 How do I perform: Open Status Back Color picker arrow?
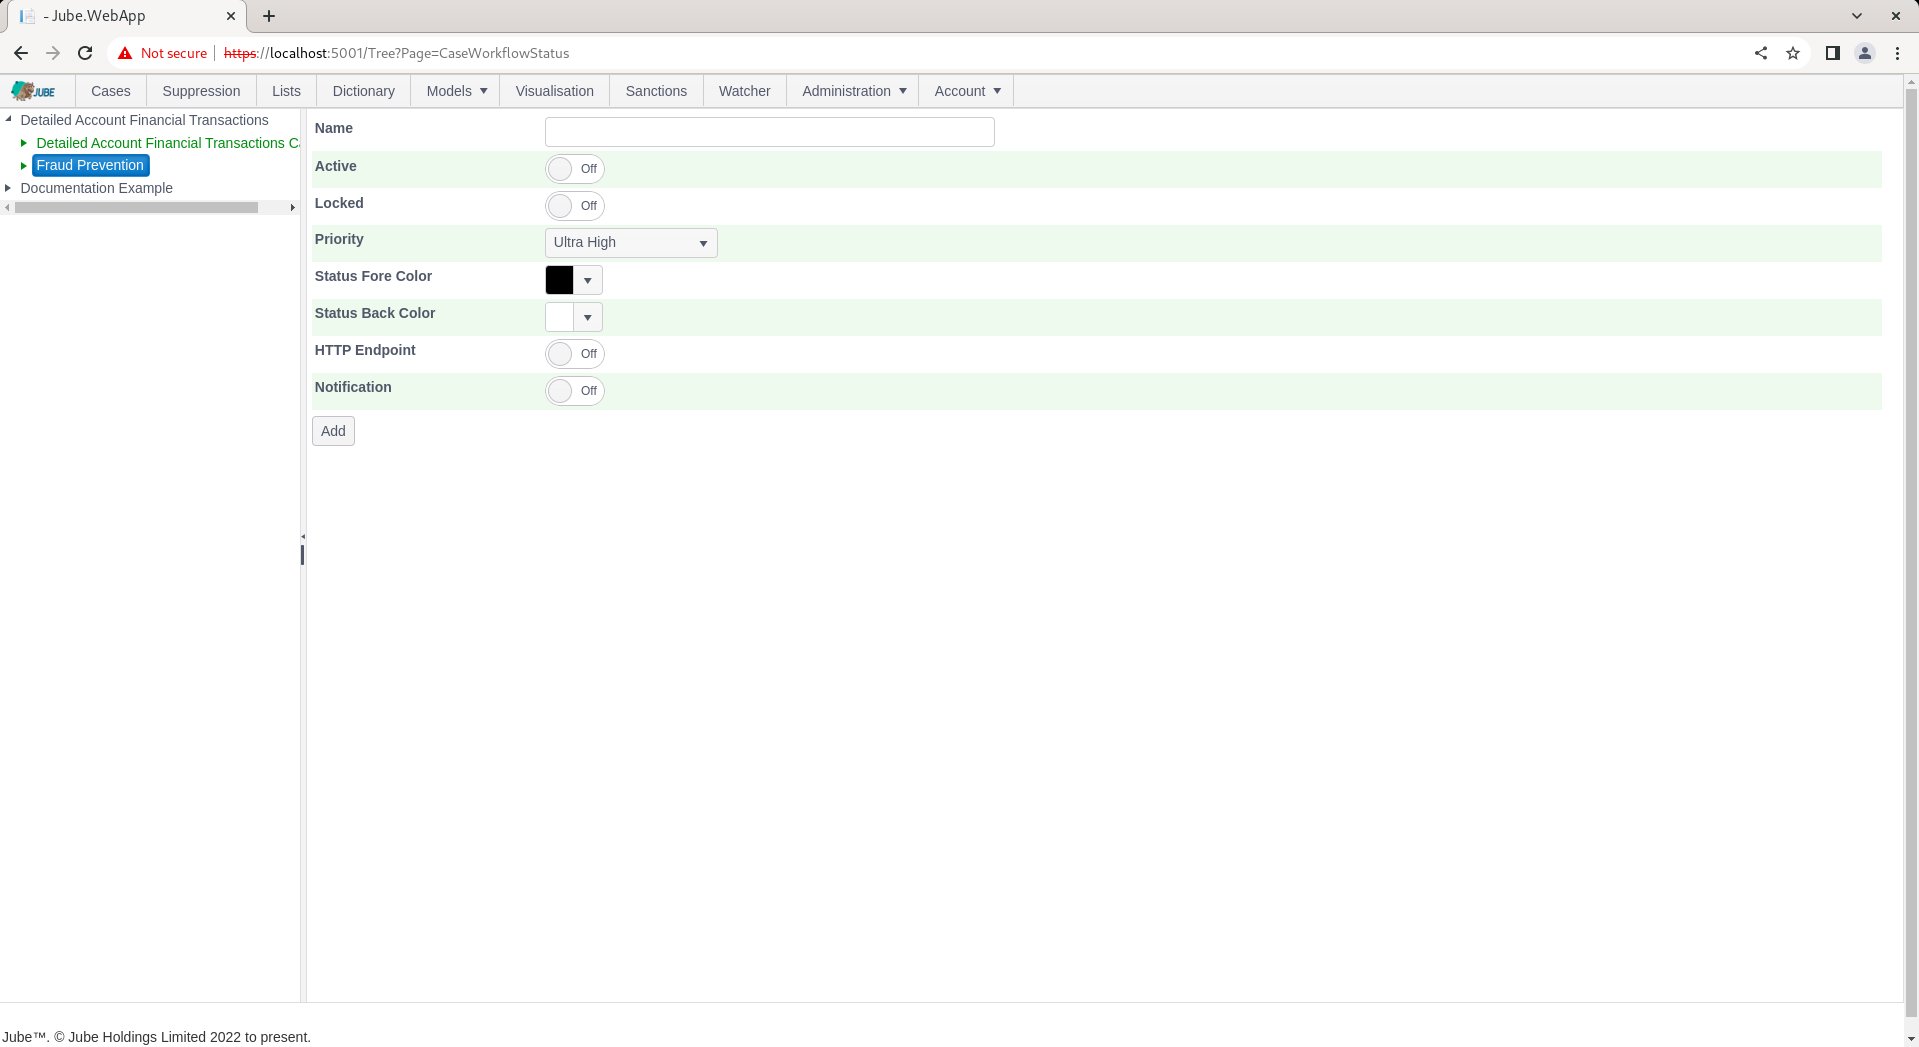(x=588, y=317)
